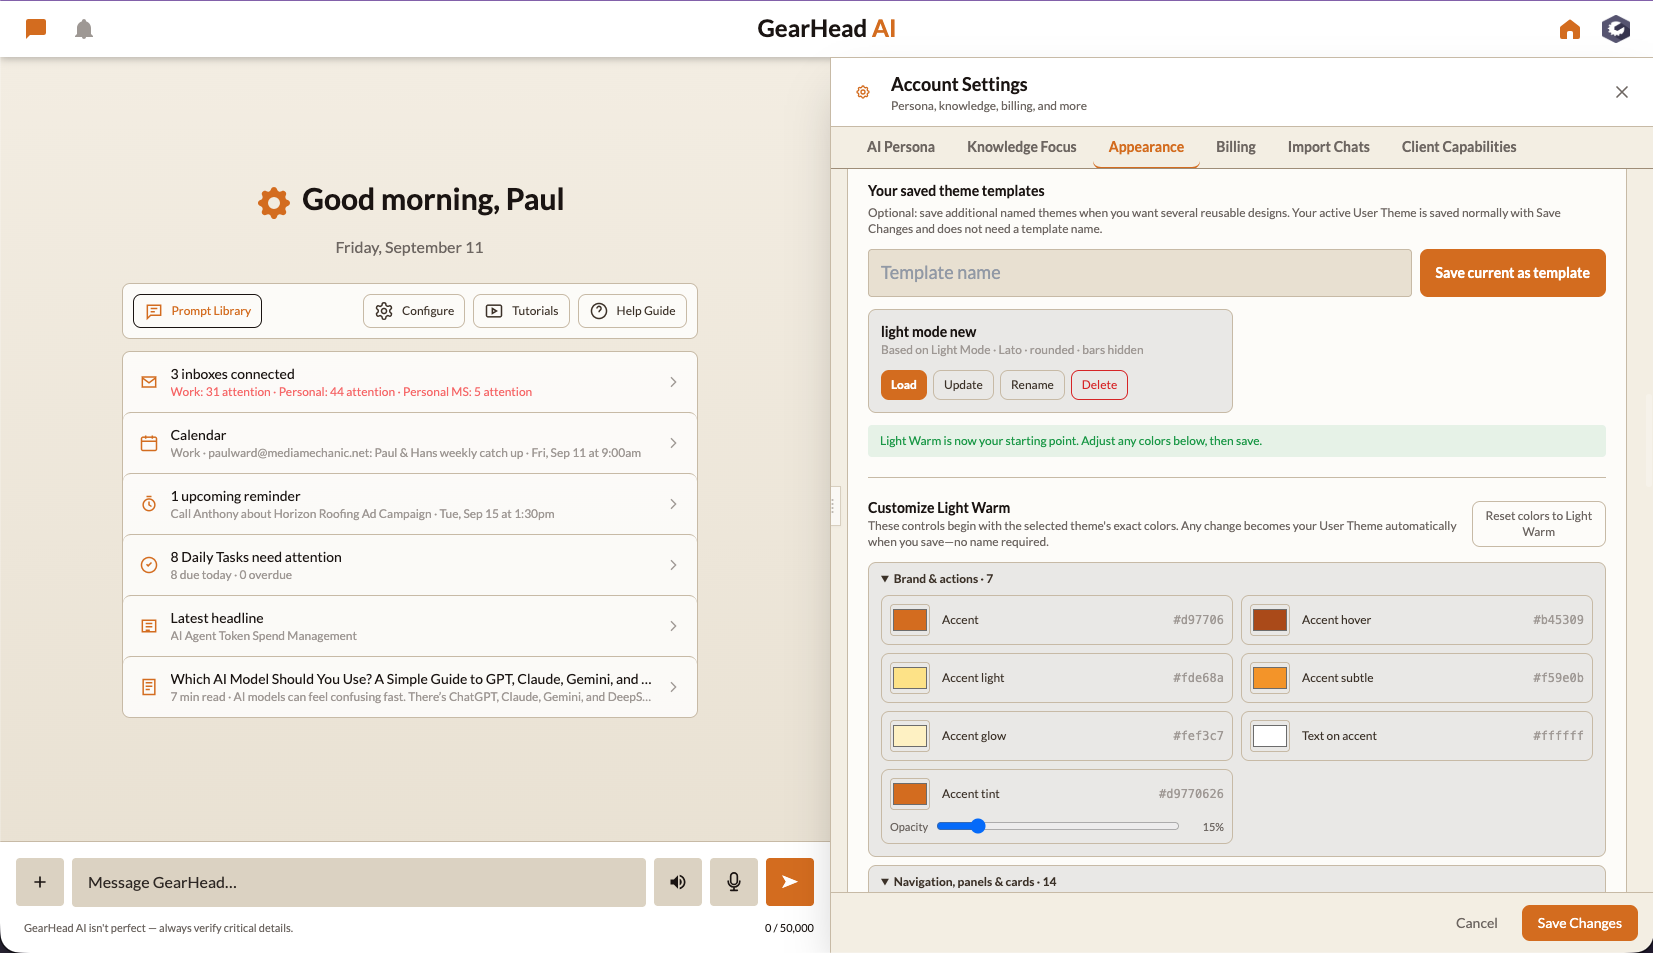1653x953 pixels.
Task: Expand the Daily Tasks row chevron
Action: pyautogui.click(x=673, y=565)
